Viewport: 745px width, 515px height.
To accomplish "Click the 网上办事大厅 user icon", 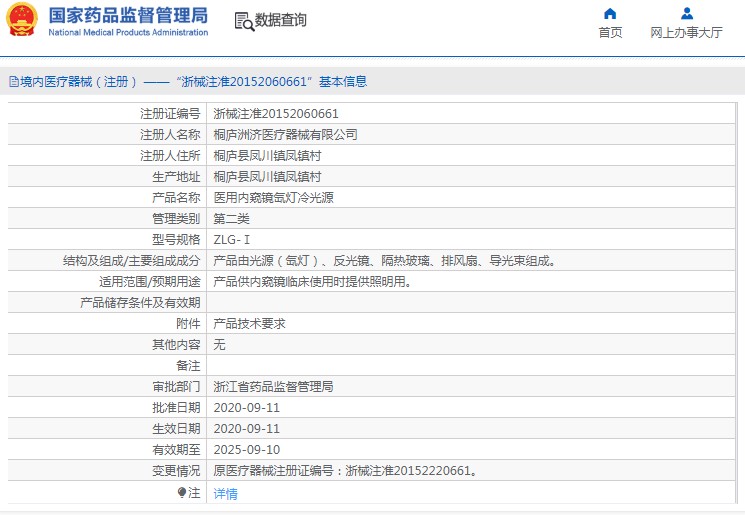I will pyautogui.click(x=687, y=13).
